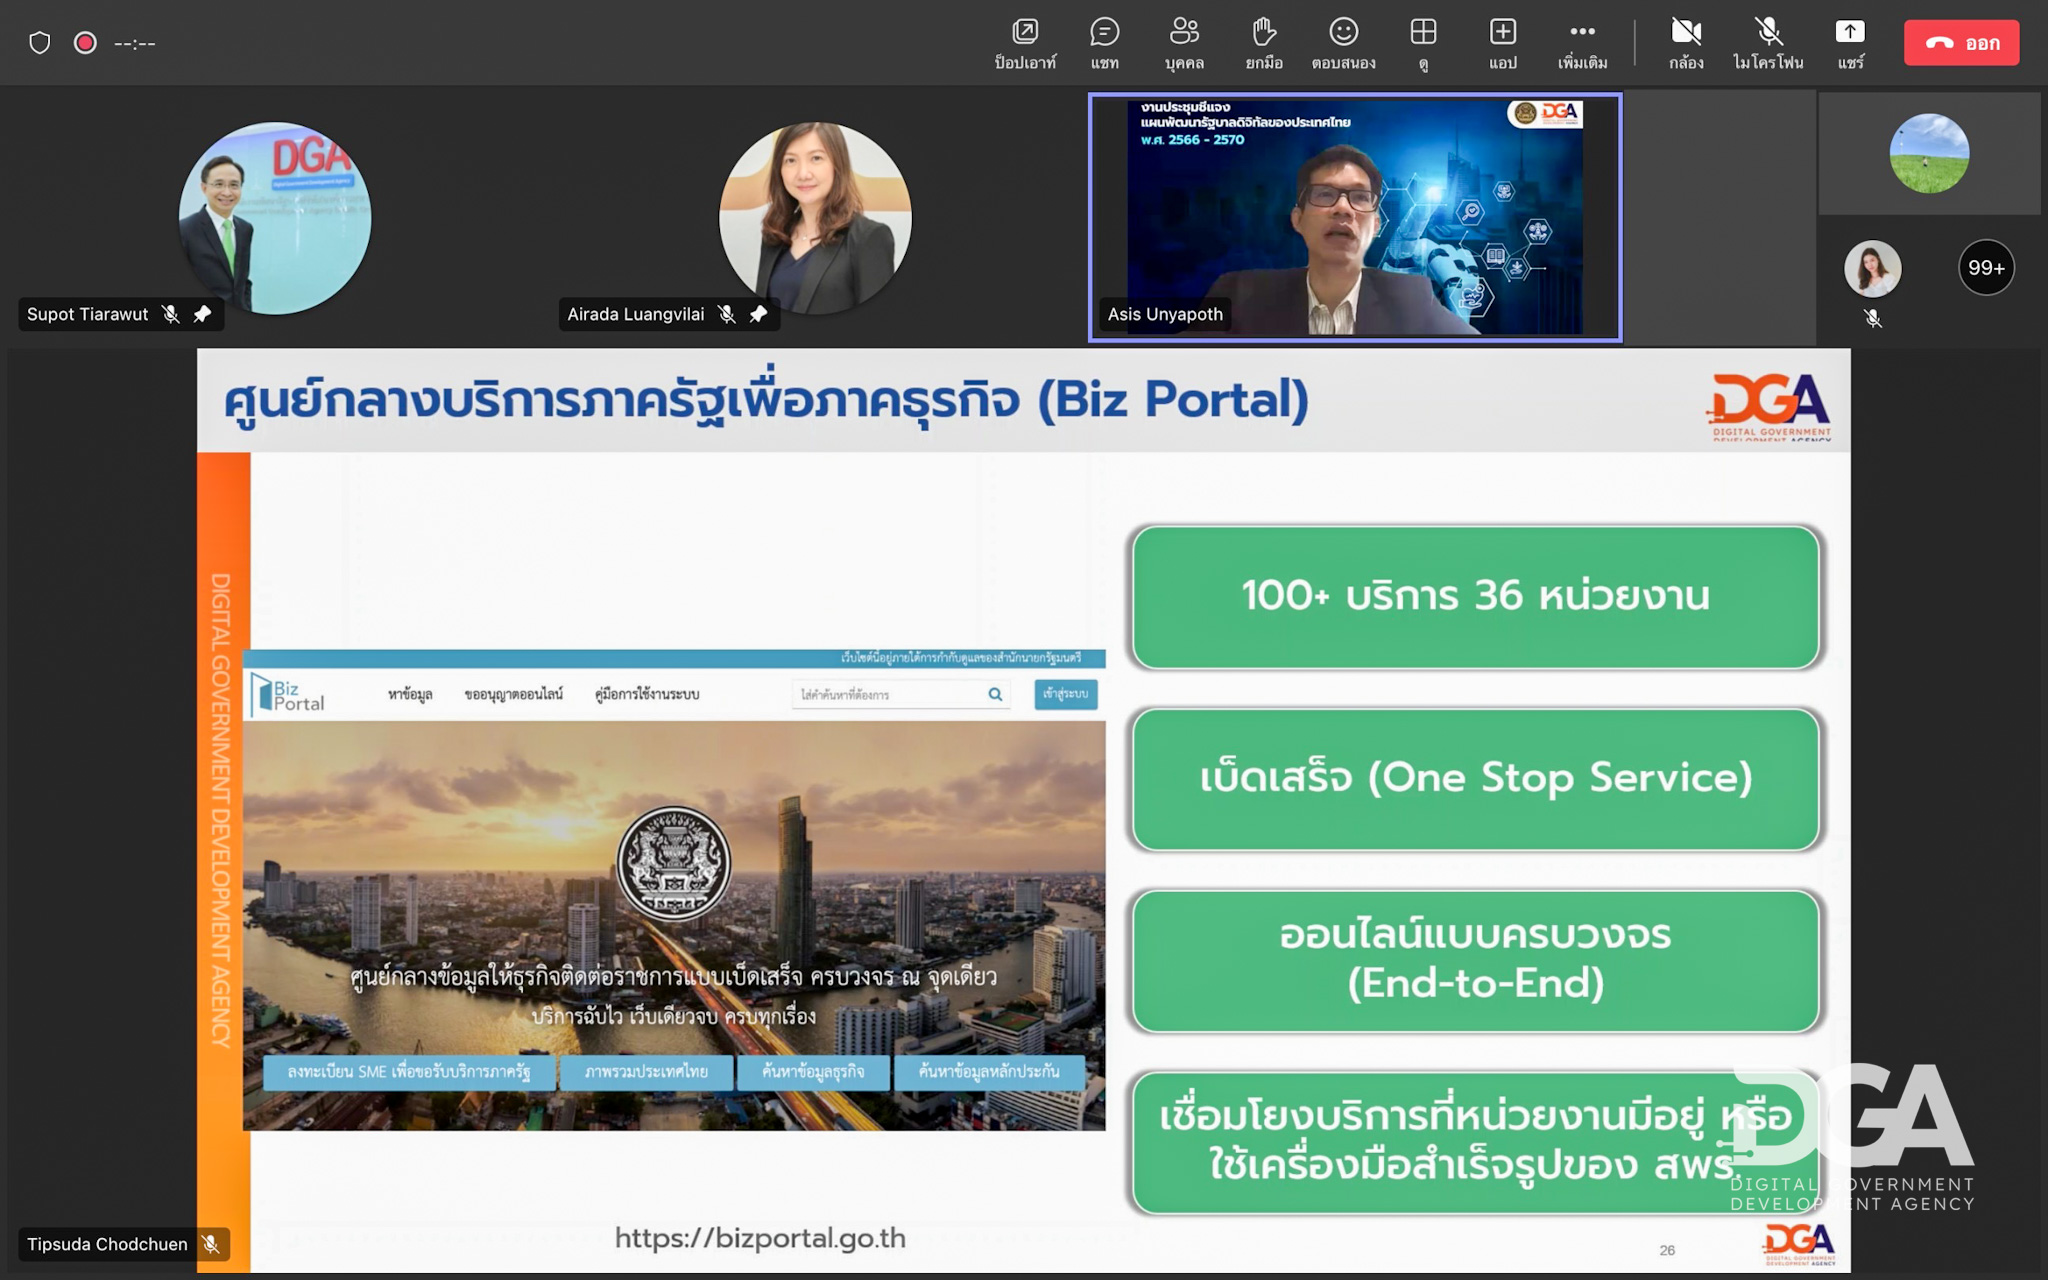2048x1280 pixels.
Task: Click the Thai government emblem on slide
Action: [x=674, y=863]
